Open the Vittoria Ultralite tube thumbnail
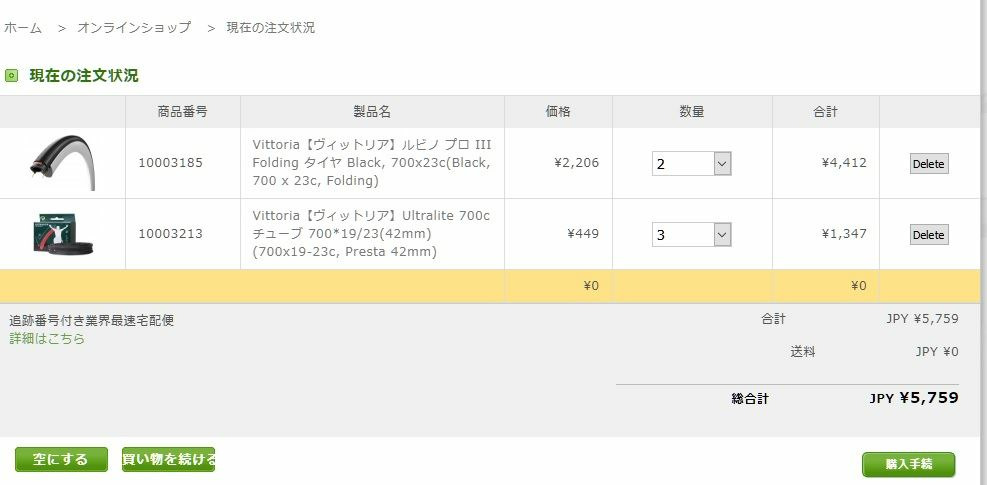 [x=62, y=234]
